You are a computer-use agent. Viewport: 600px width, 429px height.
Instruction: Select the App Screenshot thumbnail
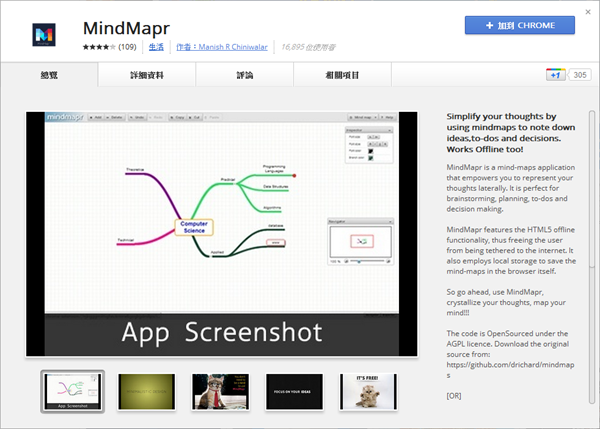73,391
